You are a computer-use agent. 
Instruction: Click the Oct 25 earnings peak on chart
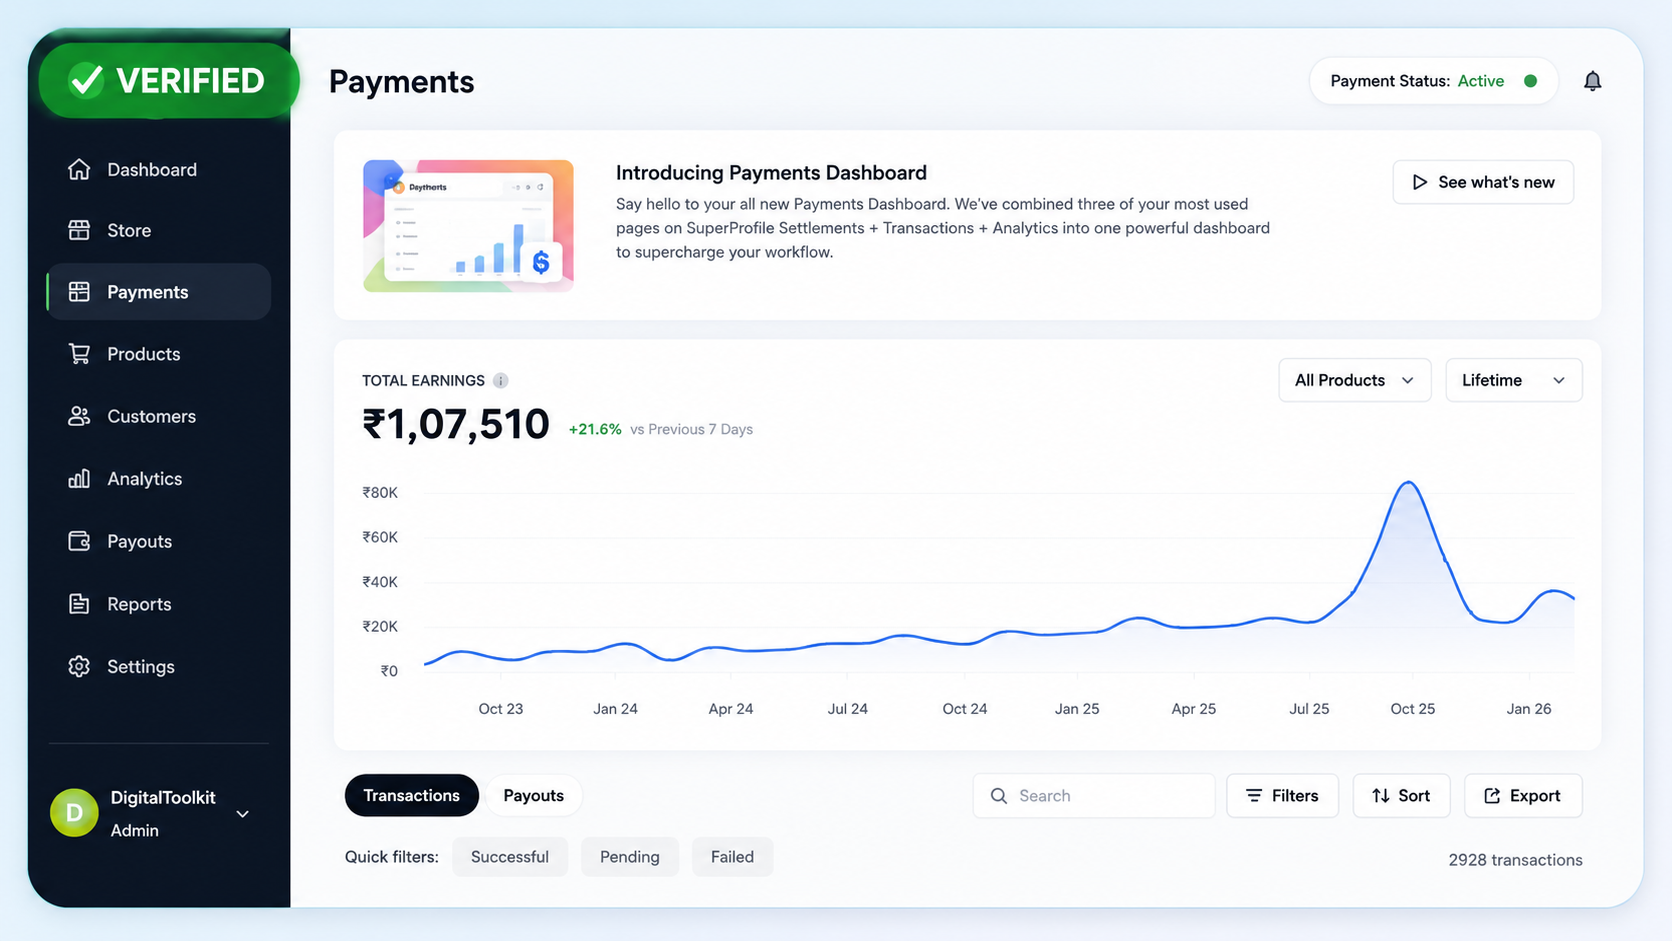click(x=1409, y=483)
